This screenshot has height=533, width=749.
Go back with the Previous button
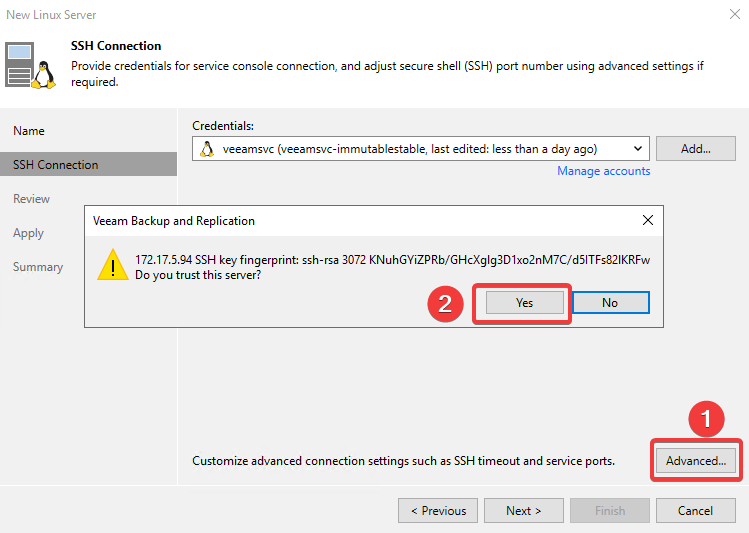438,511
